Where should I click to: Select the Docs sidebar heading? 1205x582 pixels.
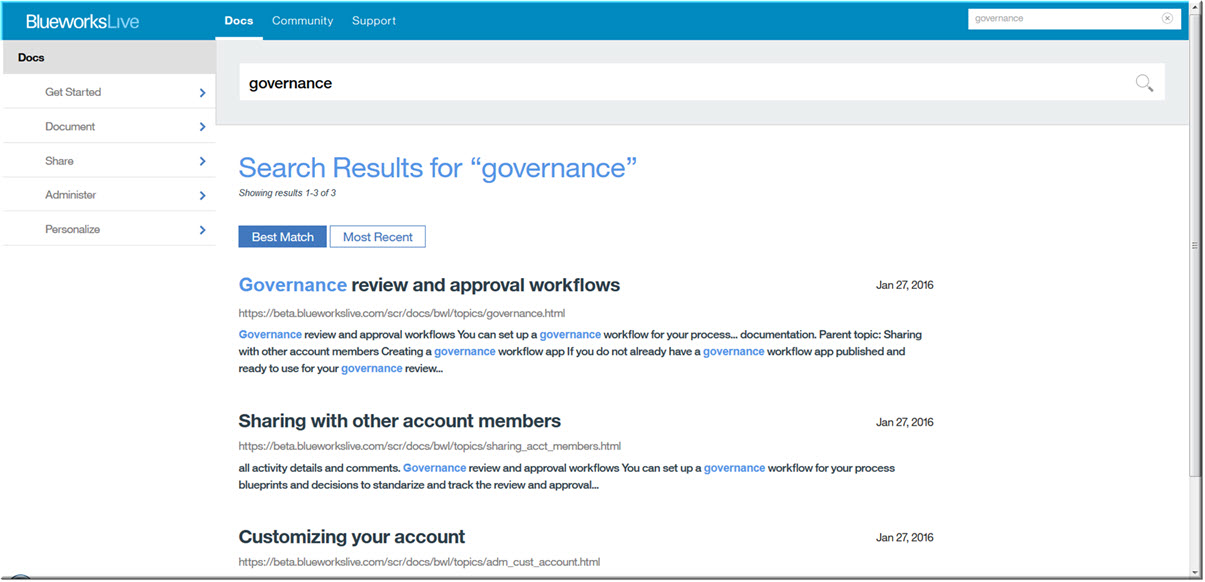tap(108, 58)
